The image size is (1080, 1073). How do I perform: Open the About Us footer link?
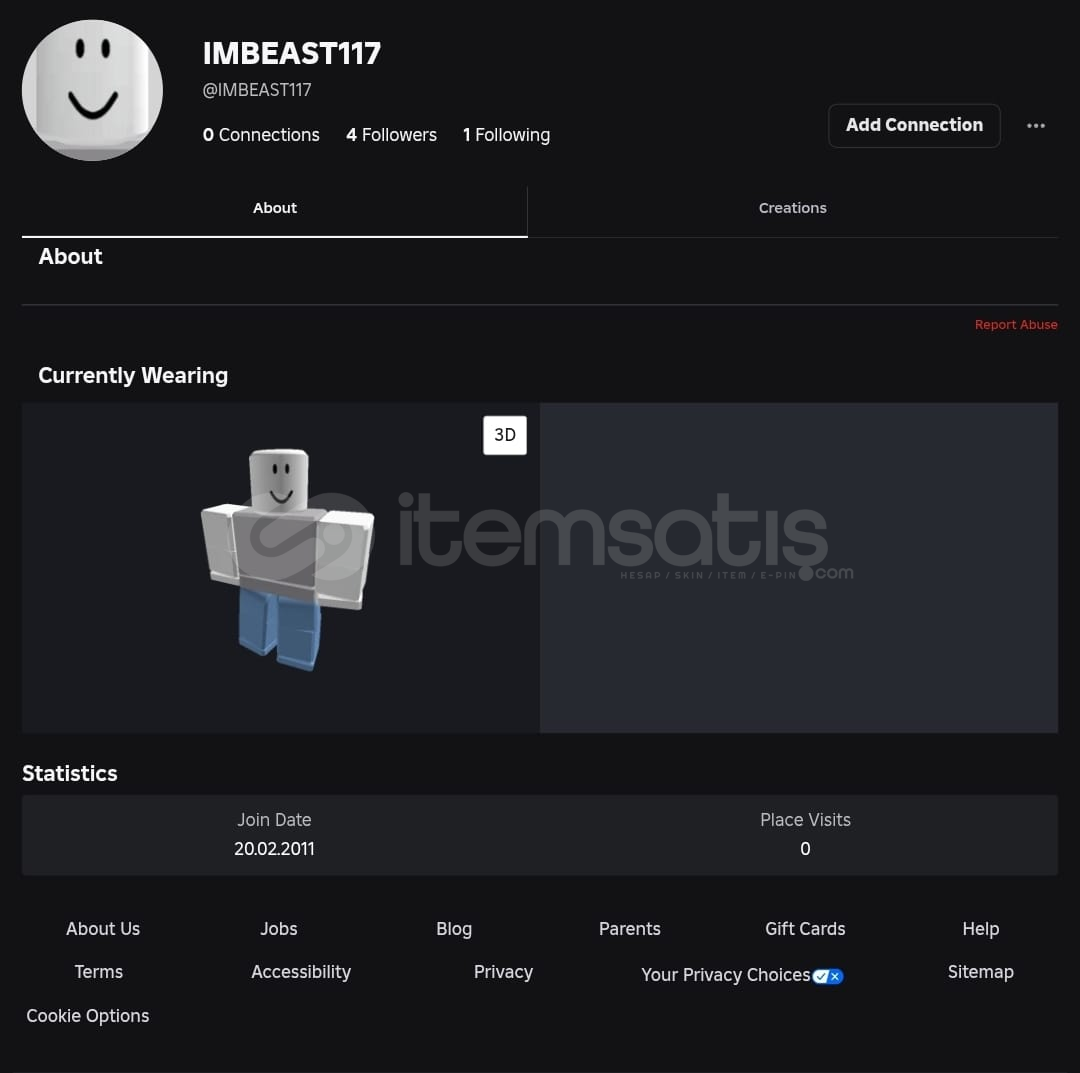tap(103, 928)
